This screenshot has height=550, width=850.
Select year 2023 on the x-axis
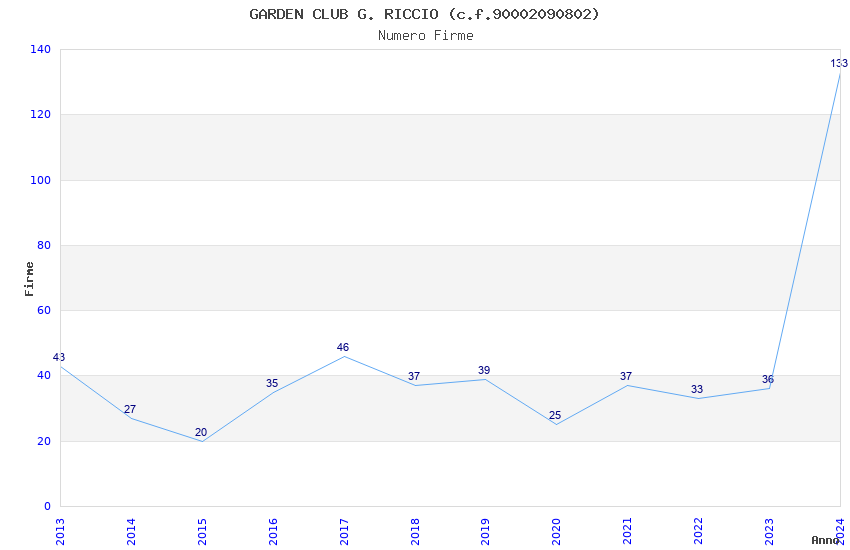coord(769,532)
